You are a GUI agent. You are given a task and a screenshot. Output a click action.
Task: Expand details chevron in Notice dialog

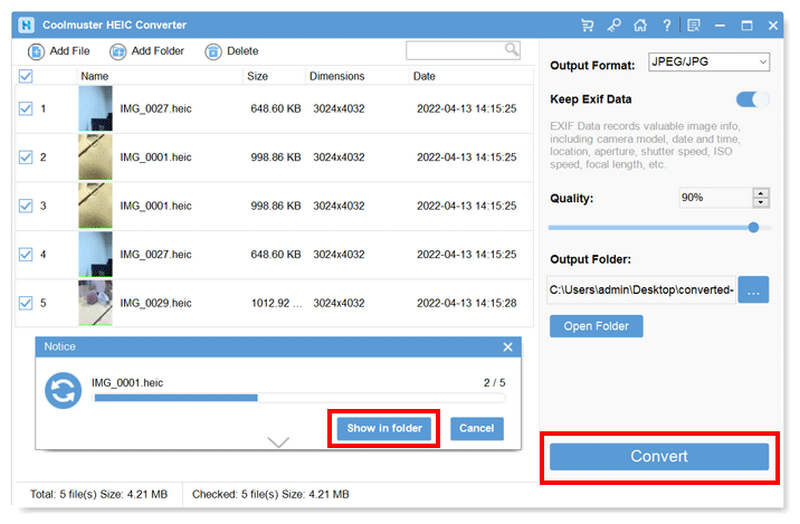click(x=278, y=442)
